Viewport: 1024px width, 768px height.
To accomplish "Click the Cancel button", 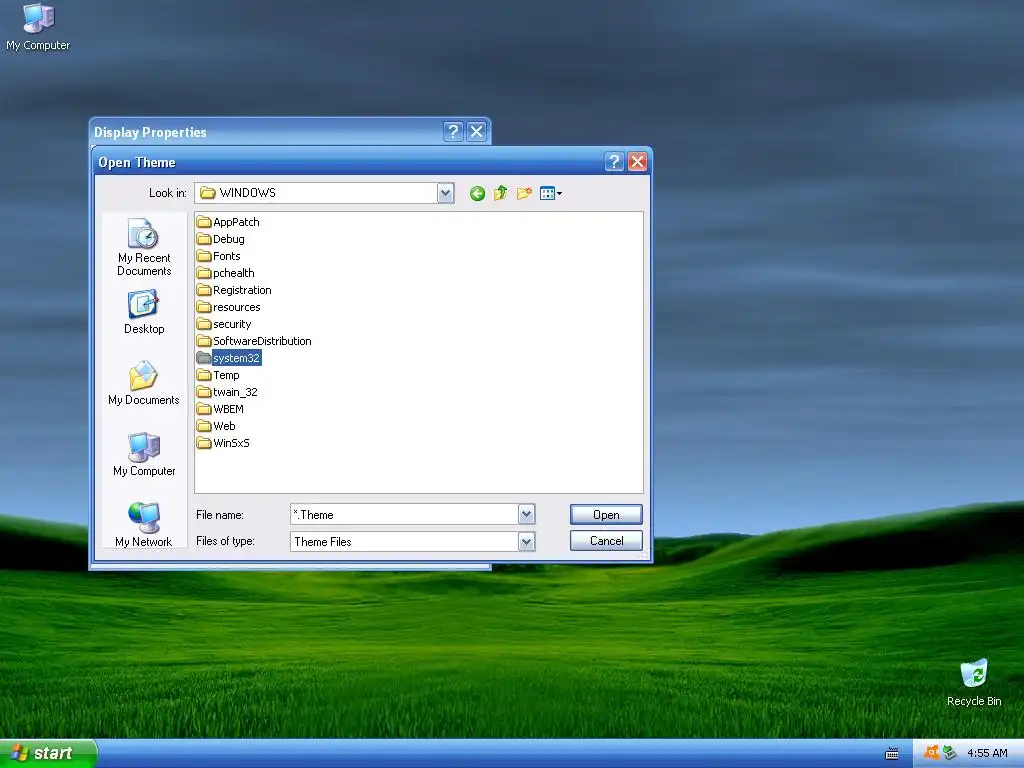I will [x=606, y=541].
